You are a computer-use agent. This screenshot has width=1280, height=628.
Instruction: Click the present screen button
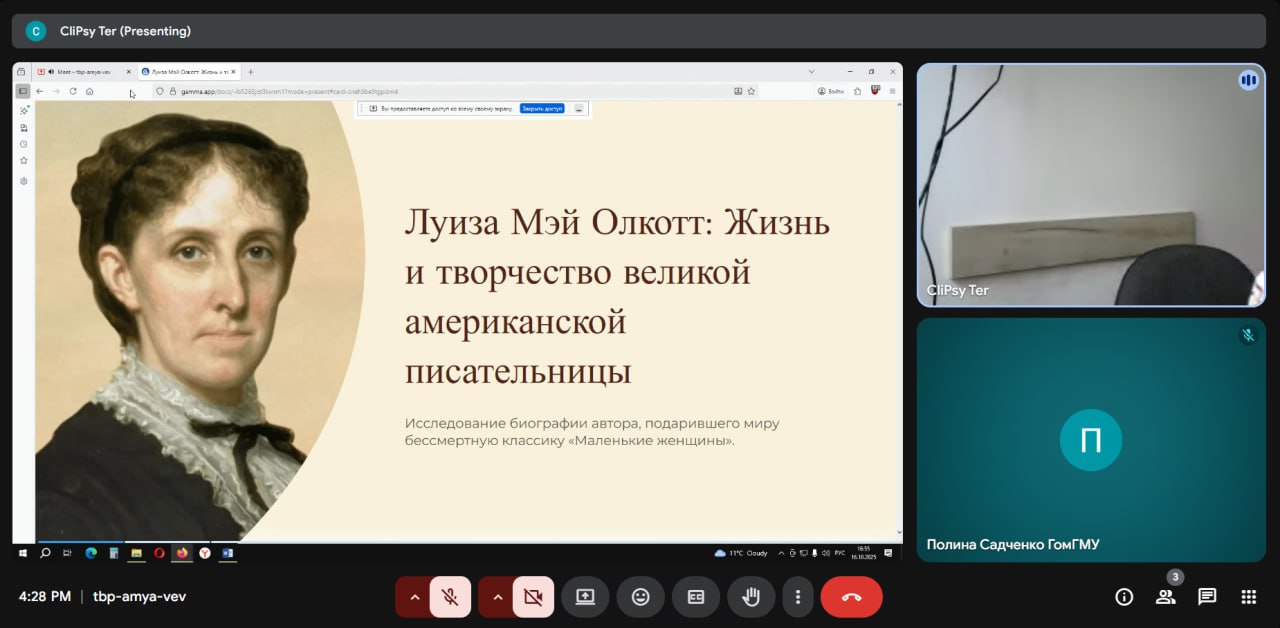pos(585,597)
